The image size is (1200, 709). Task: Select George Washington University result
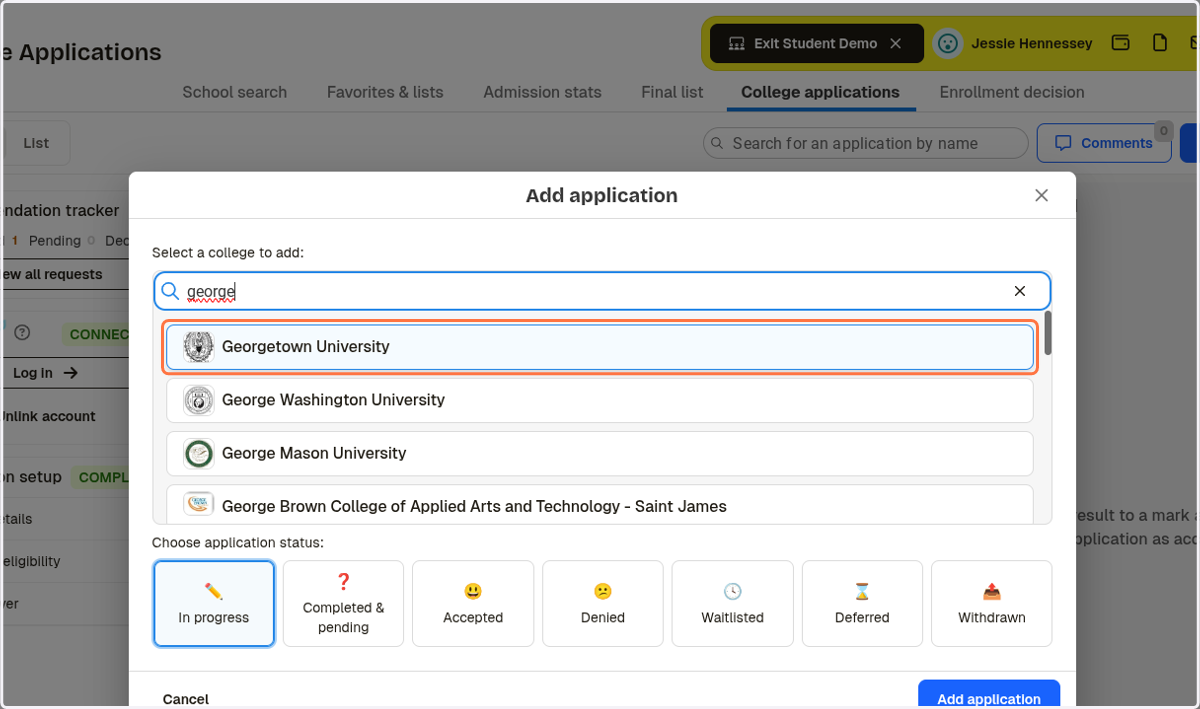600,400
